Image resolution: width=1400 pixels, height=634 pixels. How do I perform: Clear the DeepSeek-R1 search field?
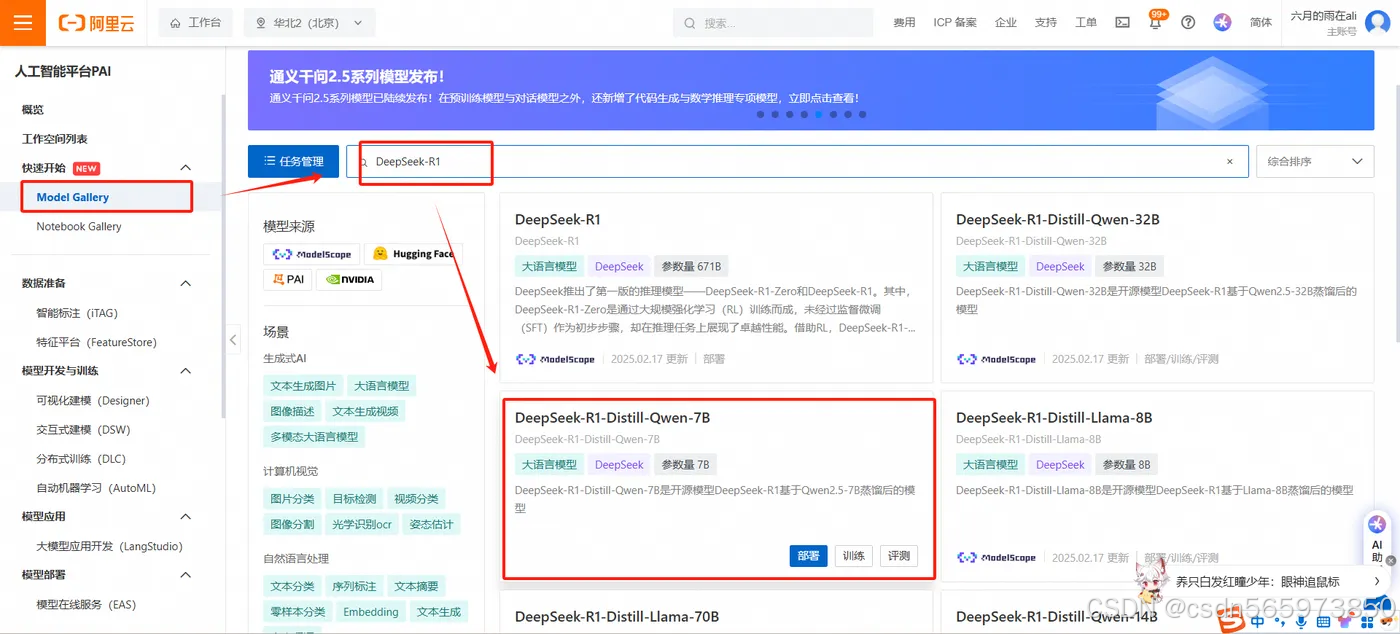1229,161
